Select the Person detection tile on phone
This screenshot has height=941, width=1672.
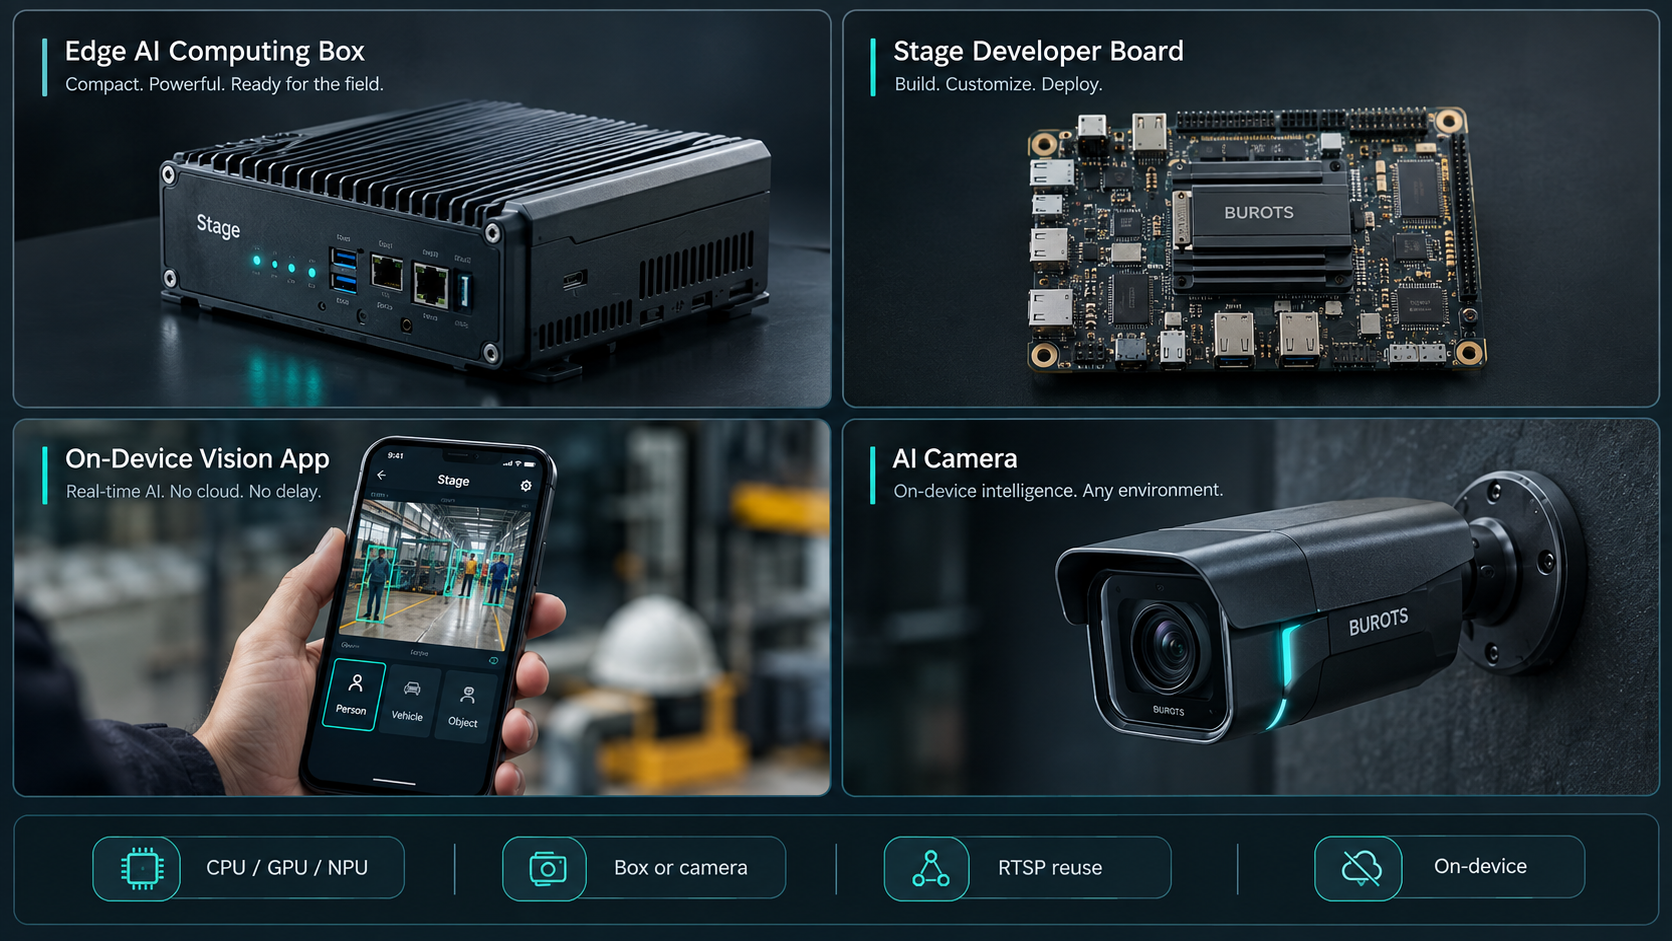pos(352,694)
